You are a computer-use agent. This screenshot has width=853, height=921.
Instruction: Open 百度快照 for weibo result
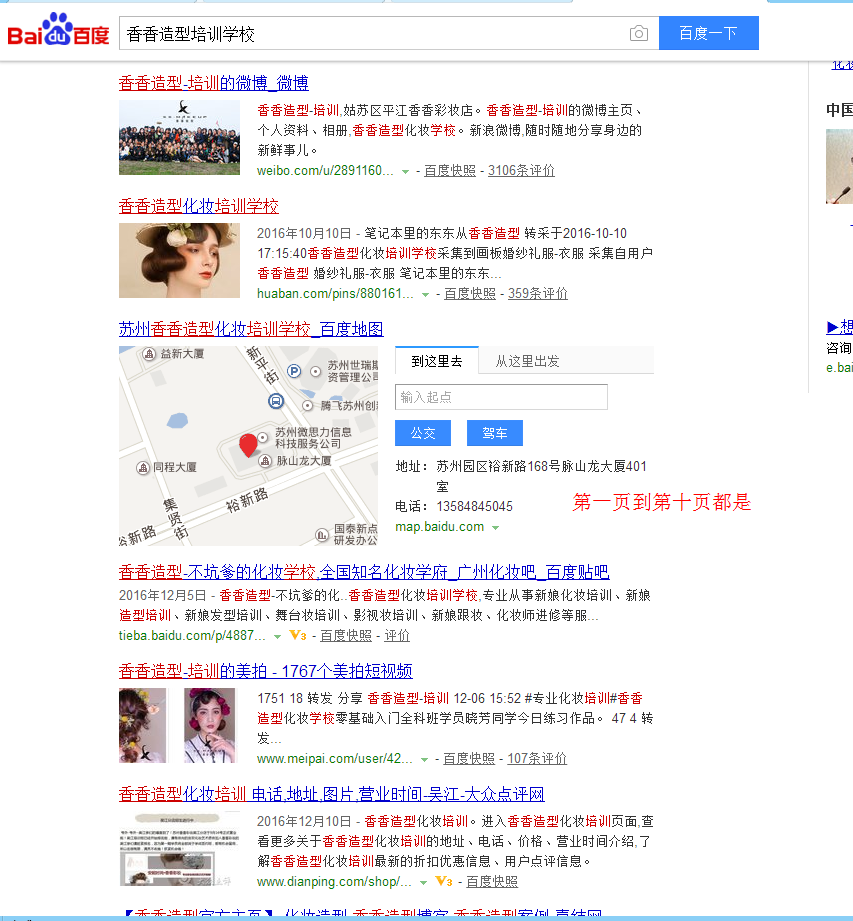pos(449,170)
